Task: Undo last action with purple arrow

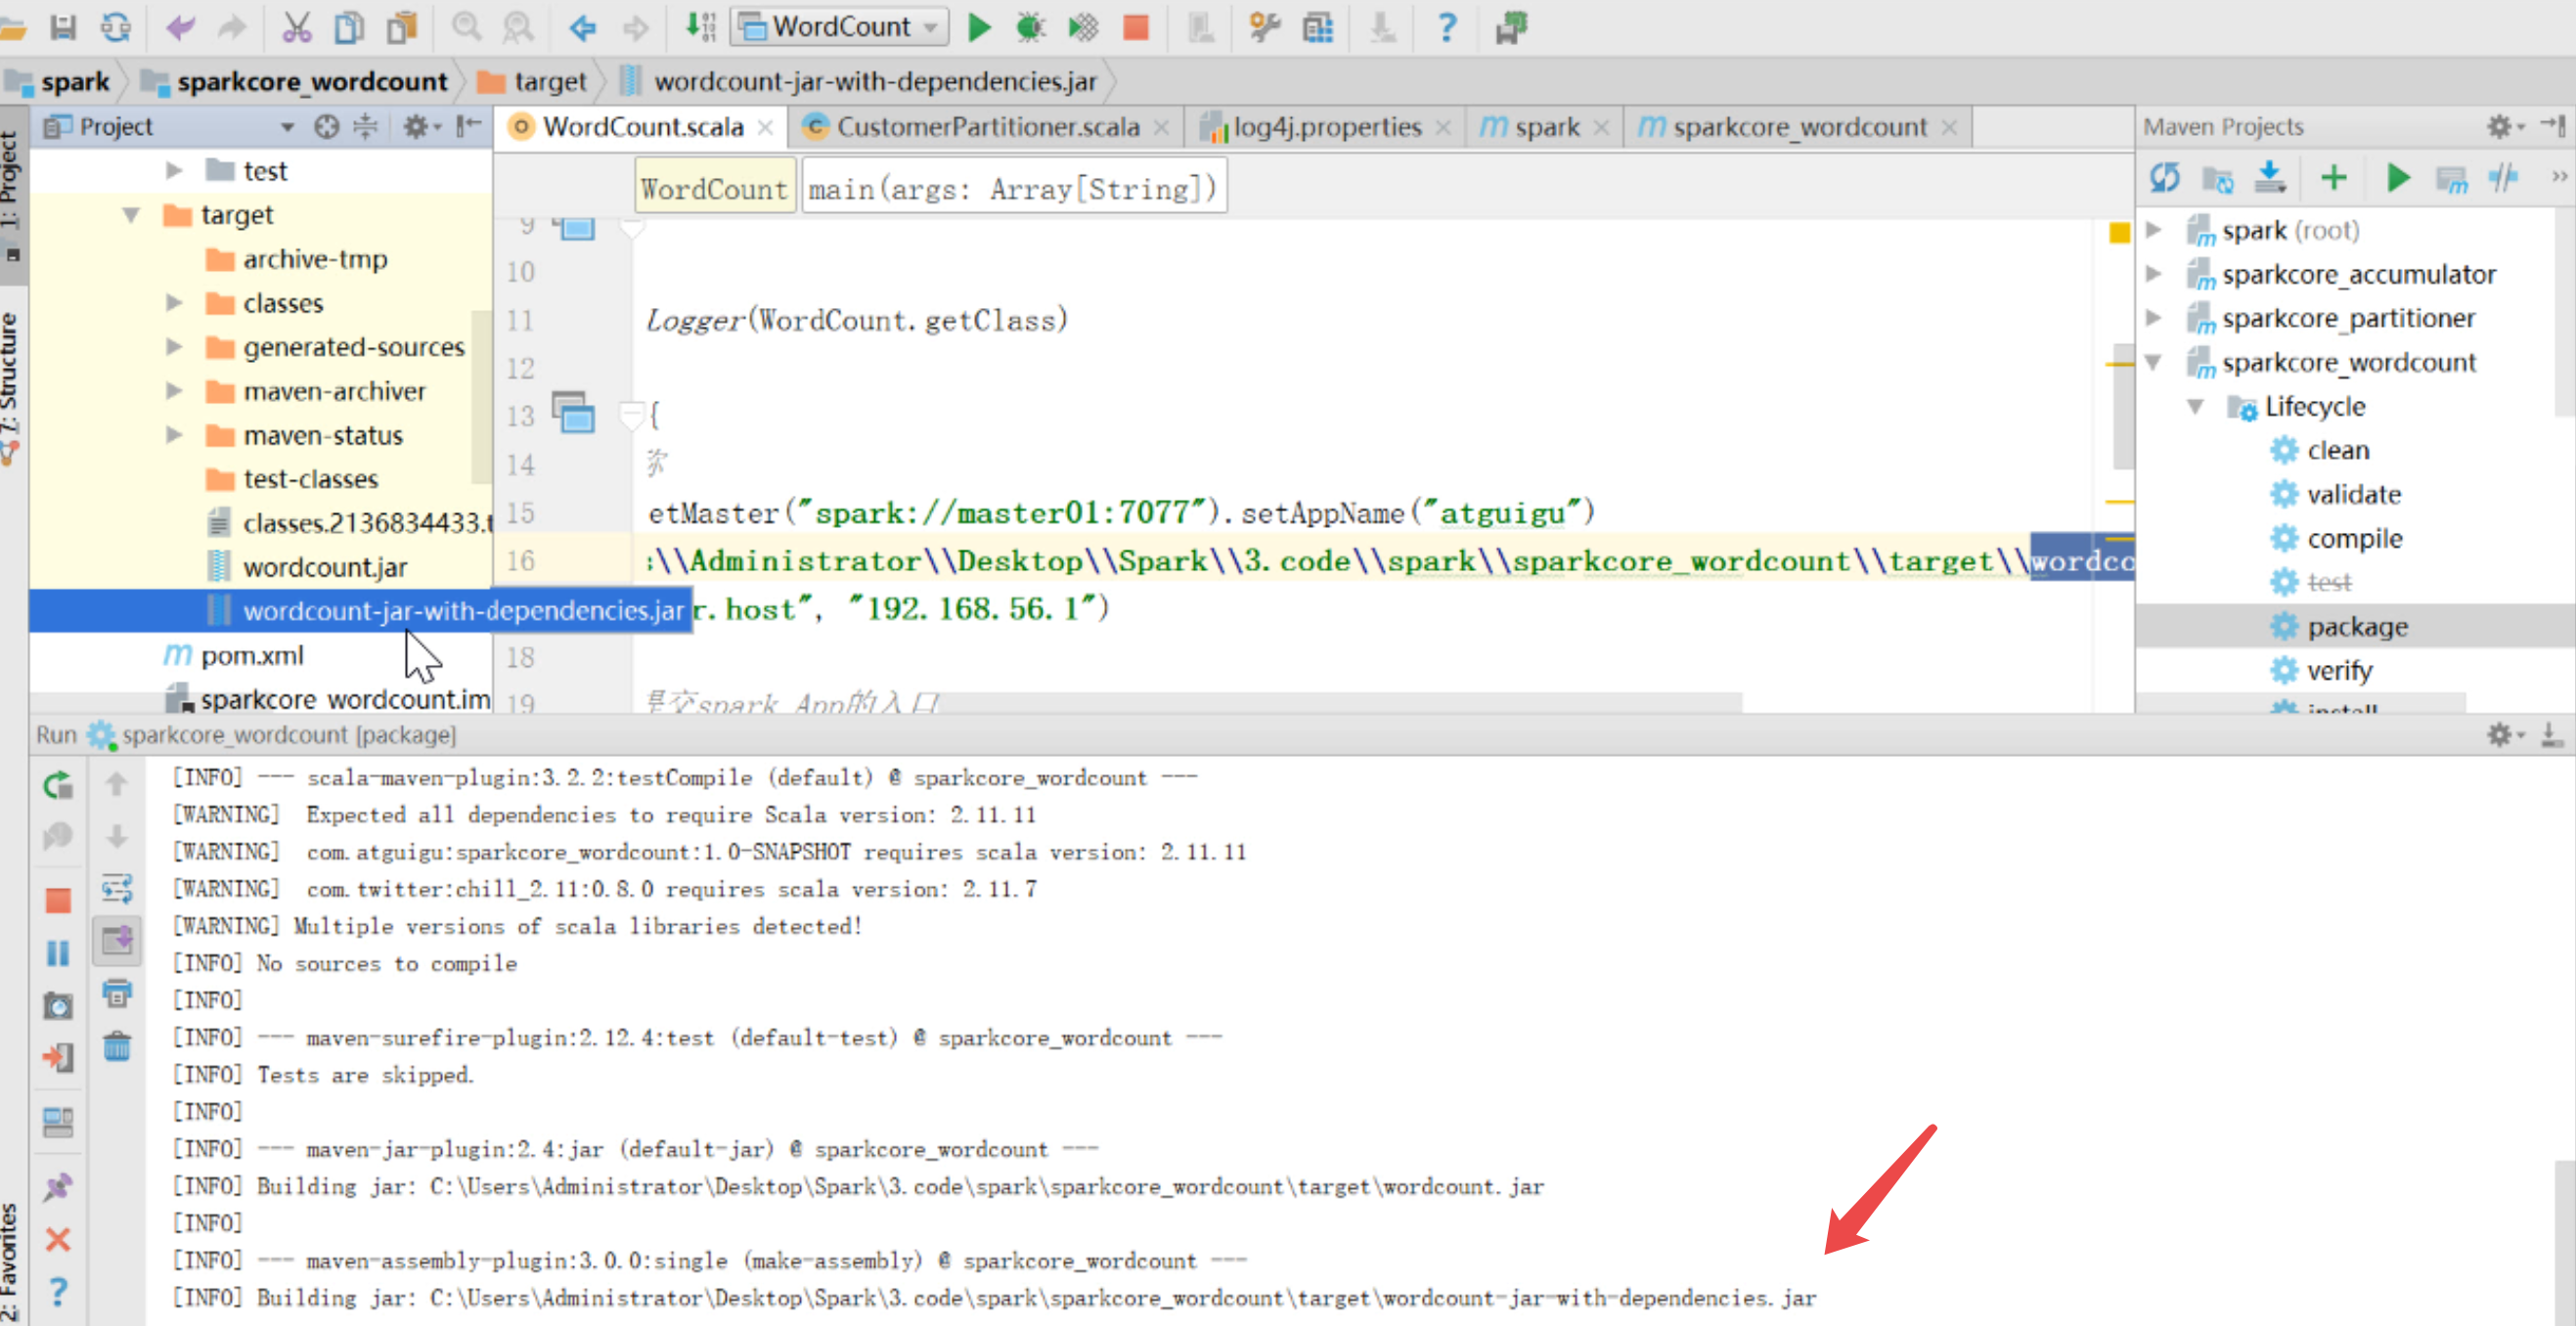Action: click(x=181, y=27)
